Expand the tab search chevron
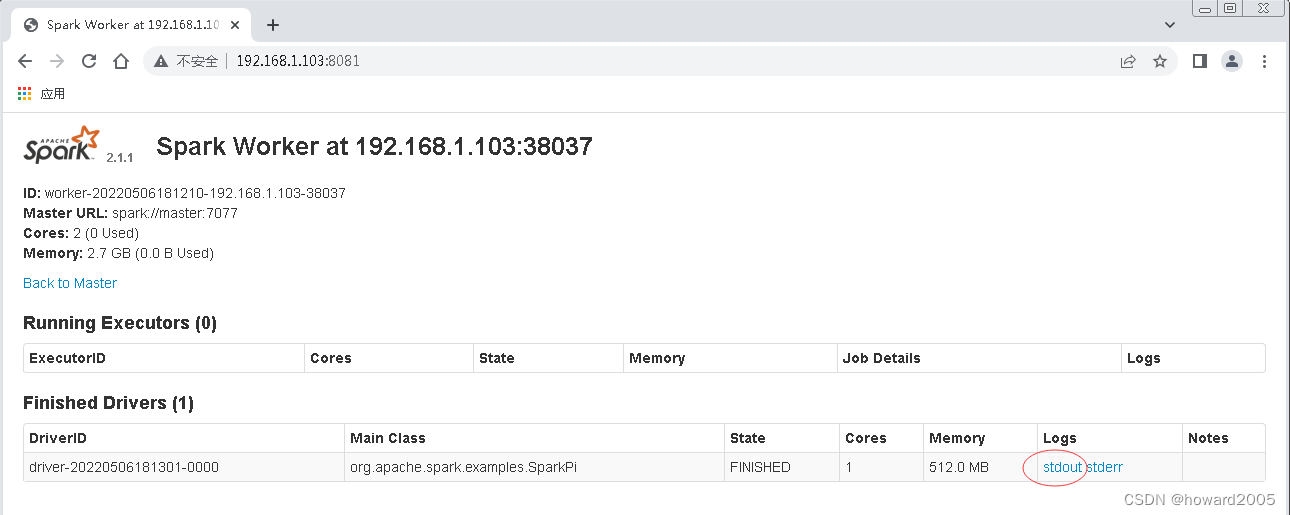Image resolution: width=1290 pixels, height=515 pixels. (1171, 24)
